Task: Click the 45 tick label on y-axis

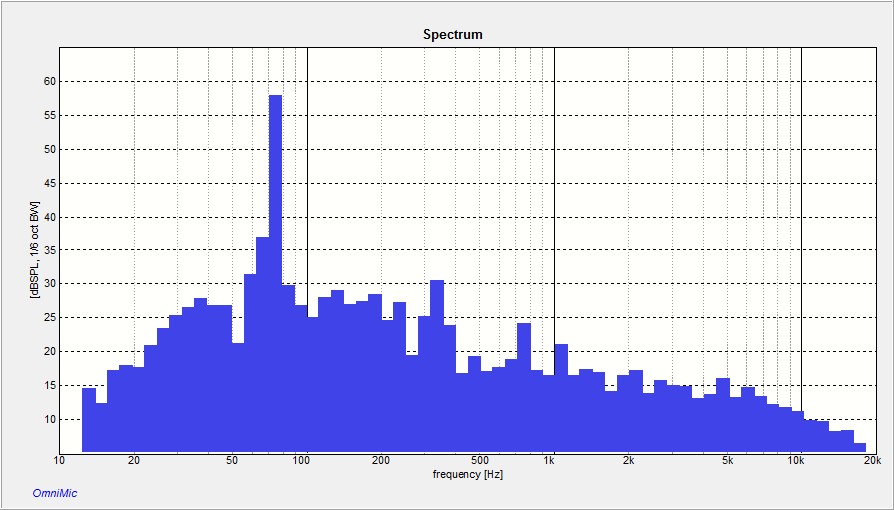Action: 50,183
